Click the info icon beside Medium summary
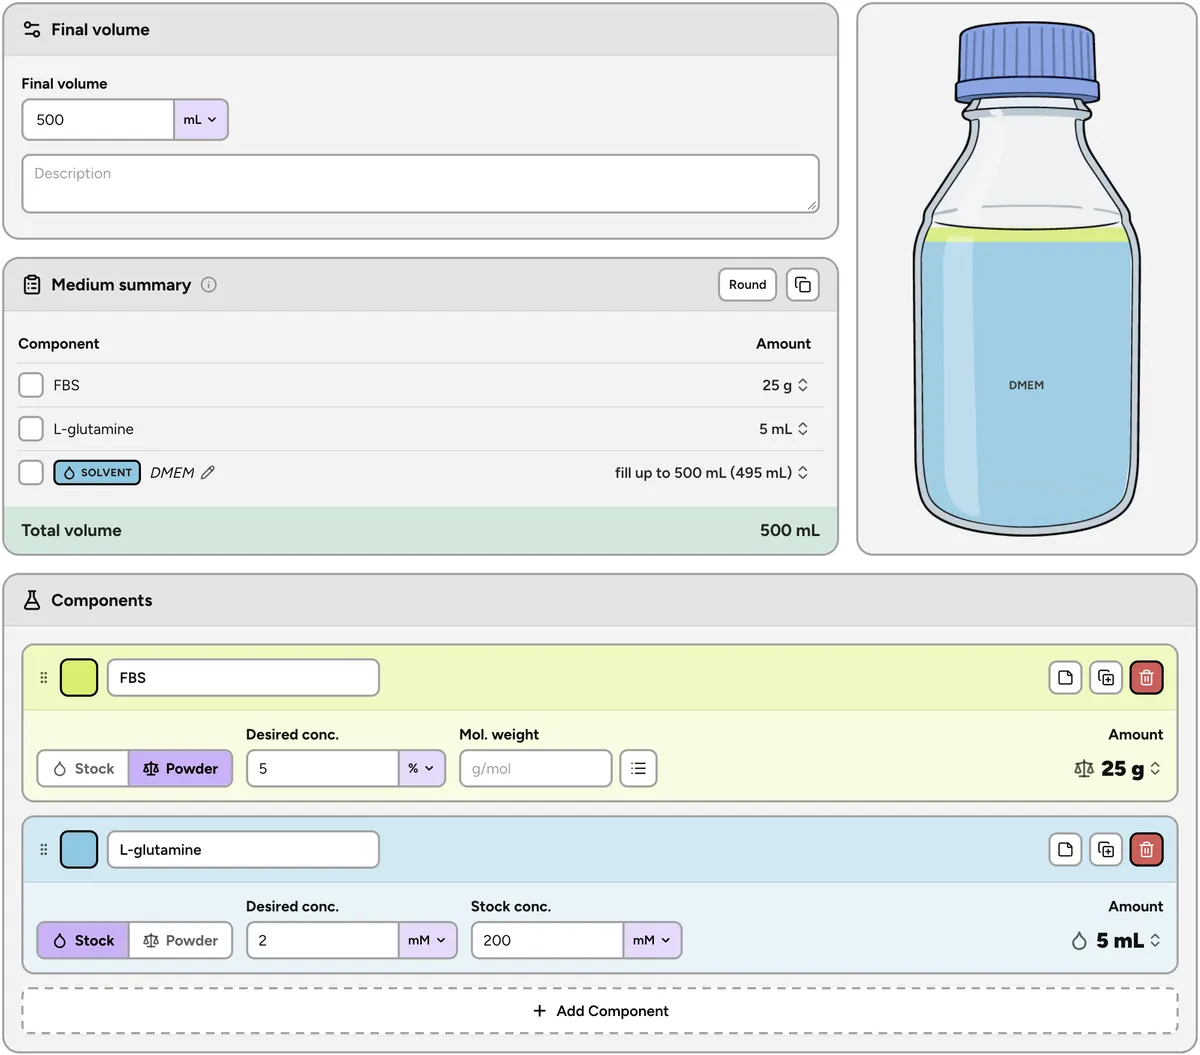The height and width of the screenshot is (1055, 1200). click(x=209, y=285)
